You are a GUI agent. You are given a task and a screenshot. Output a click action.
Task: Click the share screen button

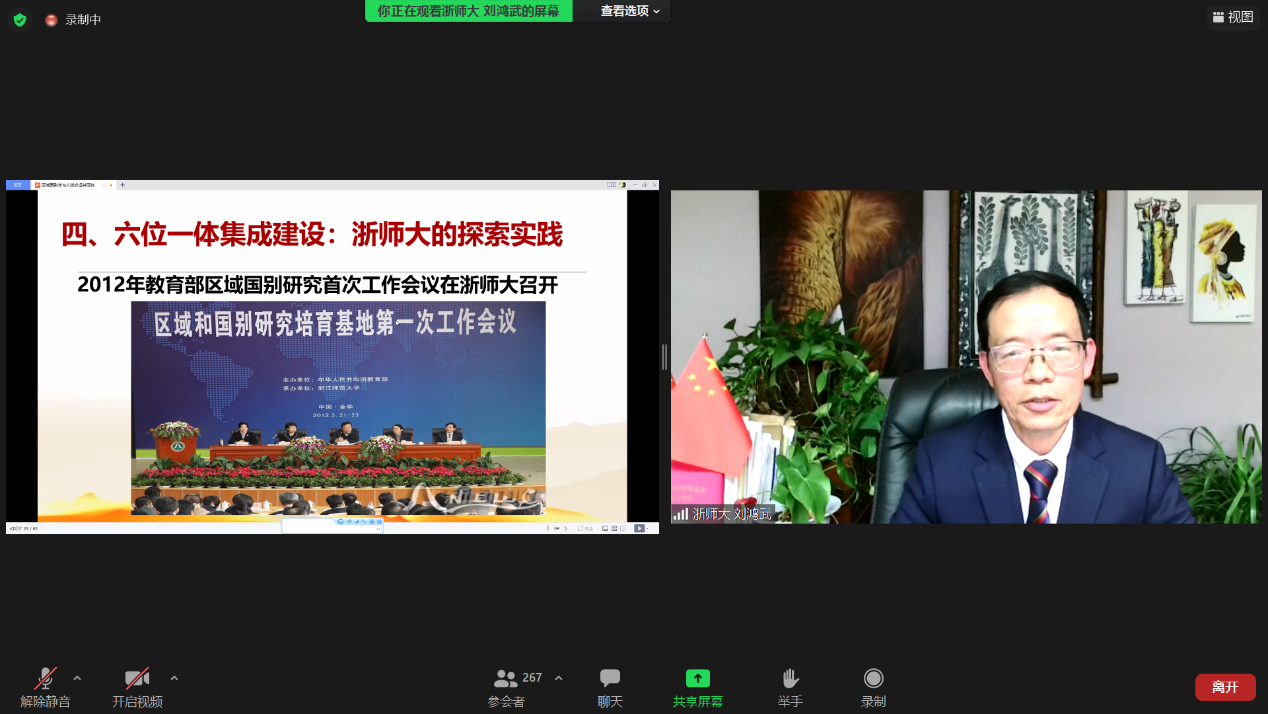coord(697,688)
